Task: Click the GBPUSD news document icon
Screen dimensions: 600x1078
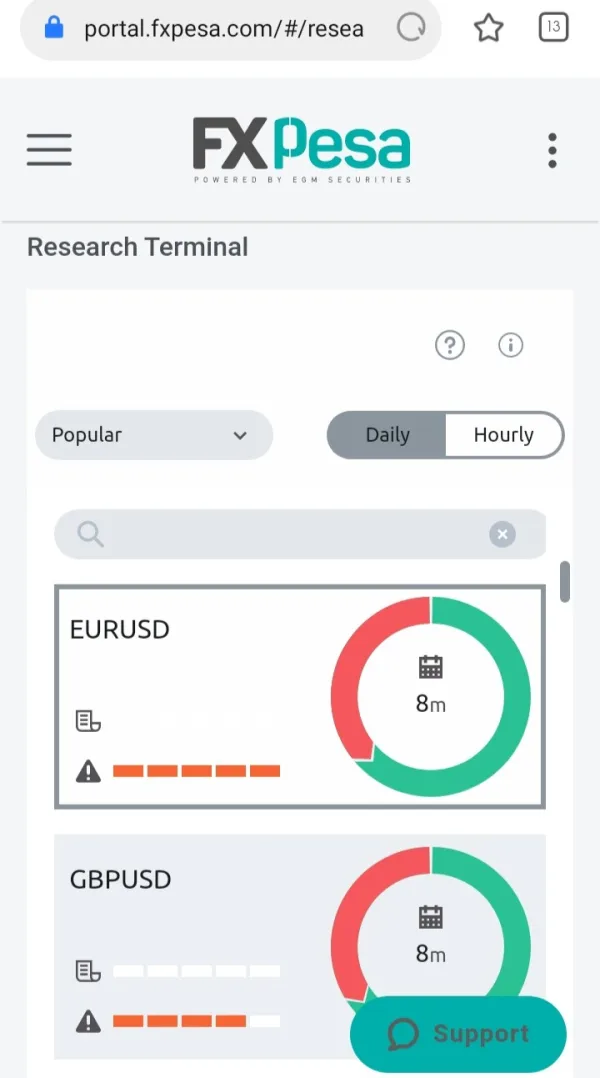Action: (88, 971)
